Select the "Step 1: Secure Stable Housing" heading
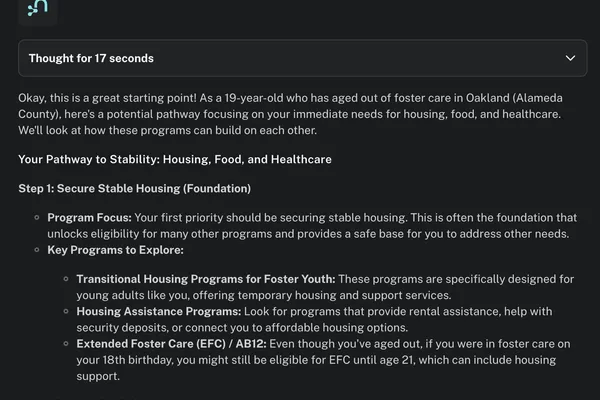Image resolution: width=600 pixels, height=400 pixels. [x=135, y=188]
